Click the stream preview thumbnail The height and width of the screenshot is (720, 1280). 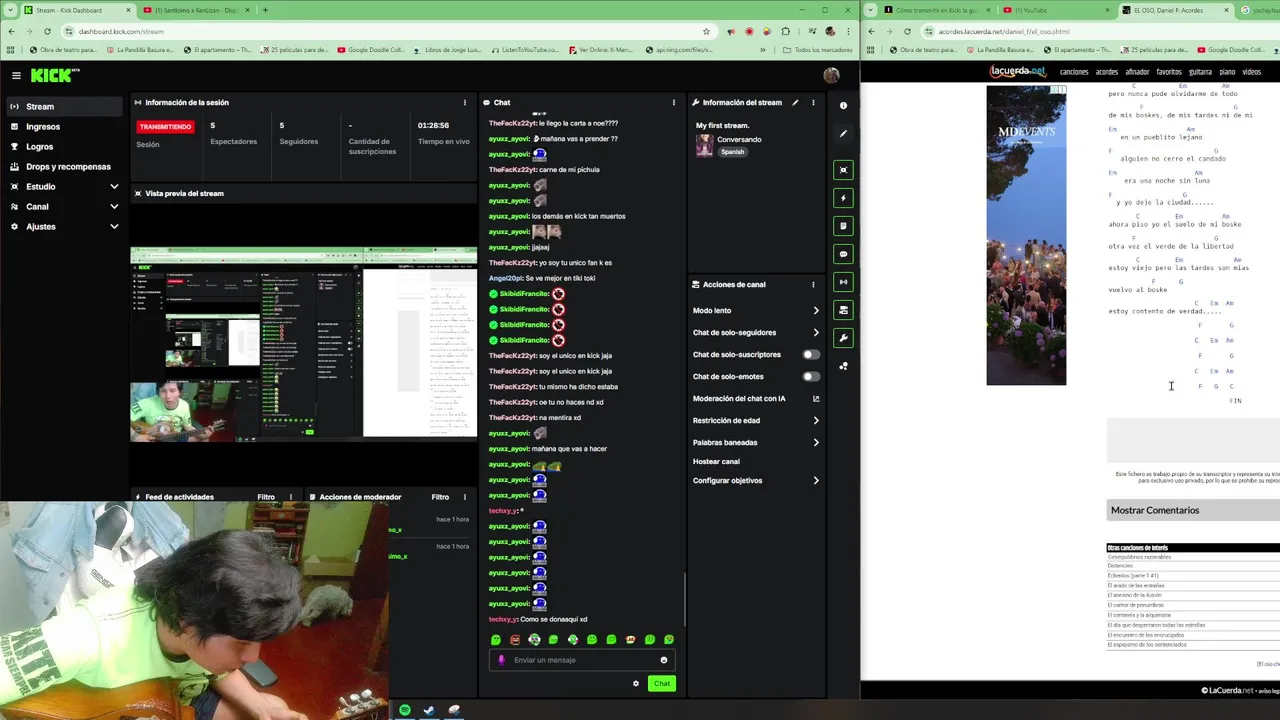tap(304, 343)
